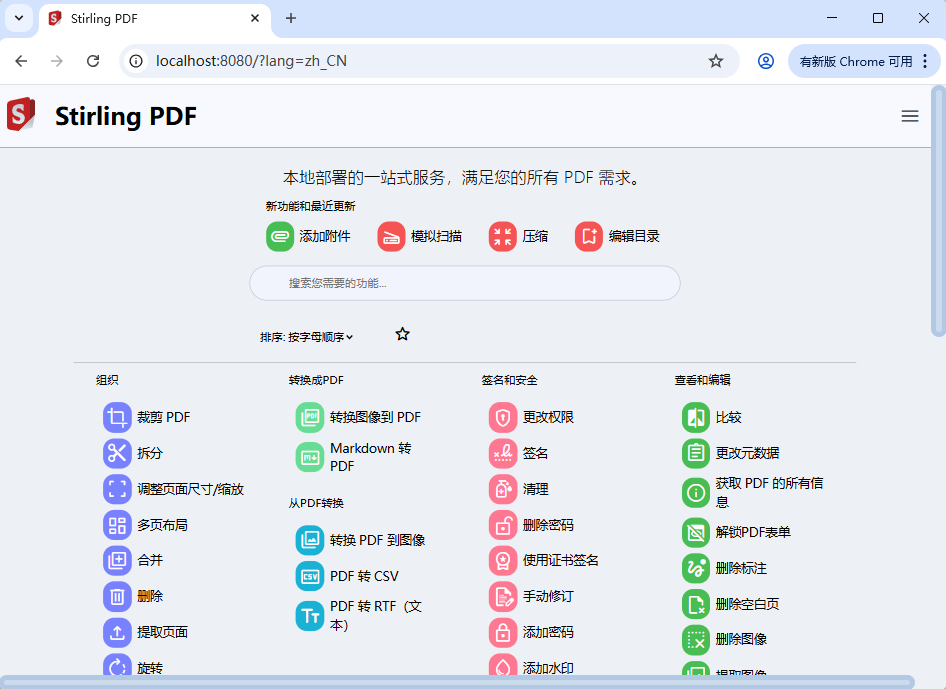This screenshot has width=946, height=689.
Task: Expand the 排序: 按字母顺序 dropdown
Action: pyautogui.click(x=306, y=337)
